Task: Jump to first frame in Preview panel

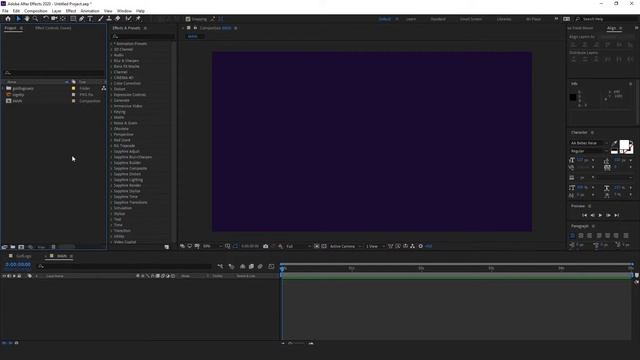Action: [584, 215]
